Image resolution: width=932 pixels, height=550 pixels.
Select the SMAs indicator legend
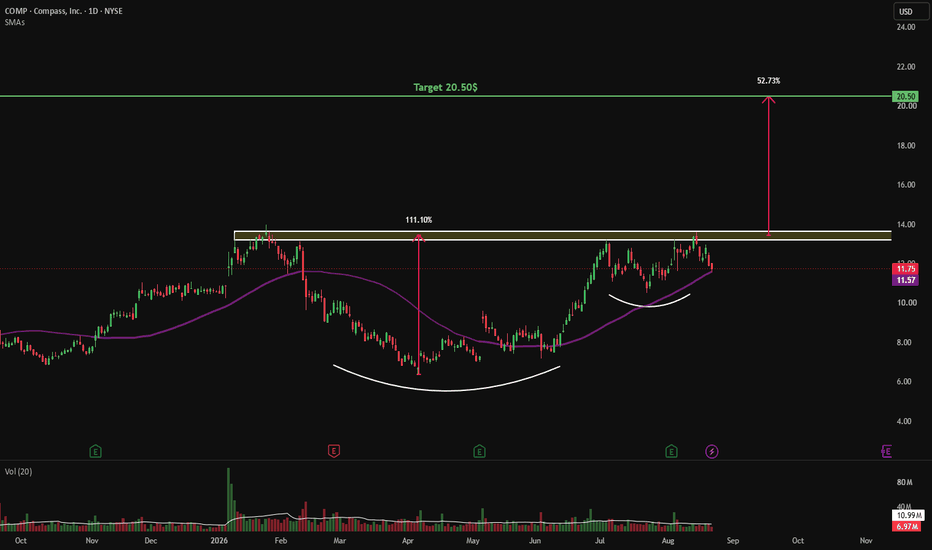(14, 23)
